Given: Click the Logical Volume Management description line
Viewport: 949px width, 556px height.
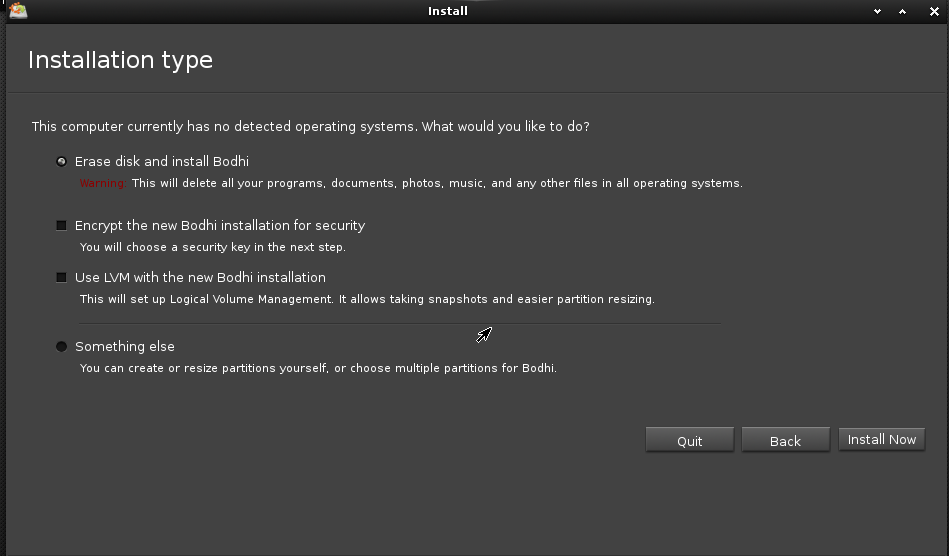Looking at the screenshot, I should 367,299.
